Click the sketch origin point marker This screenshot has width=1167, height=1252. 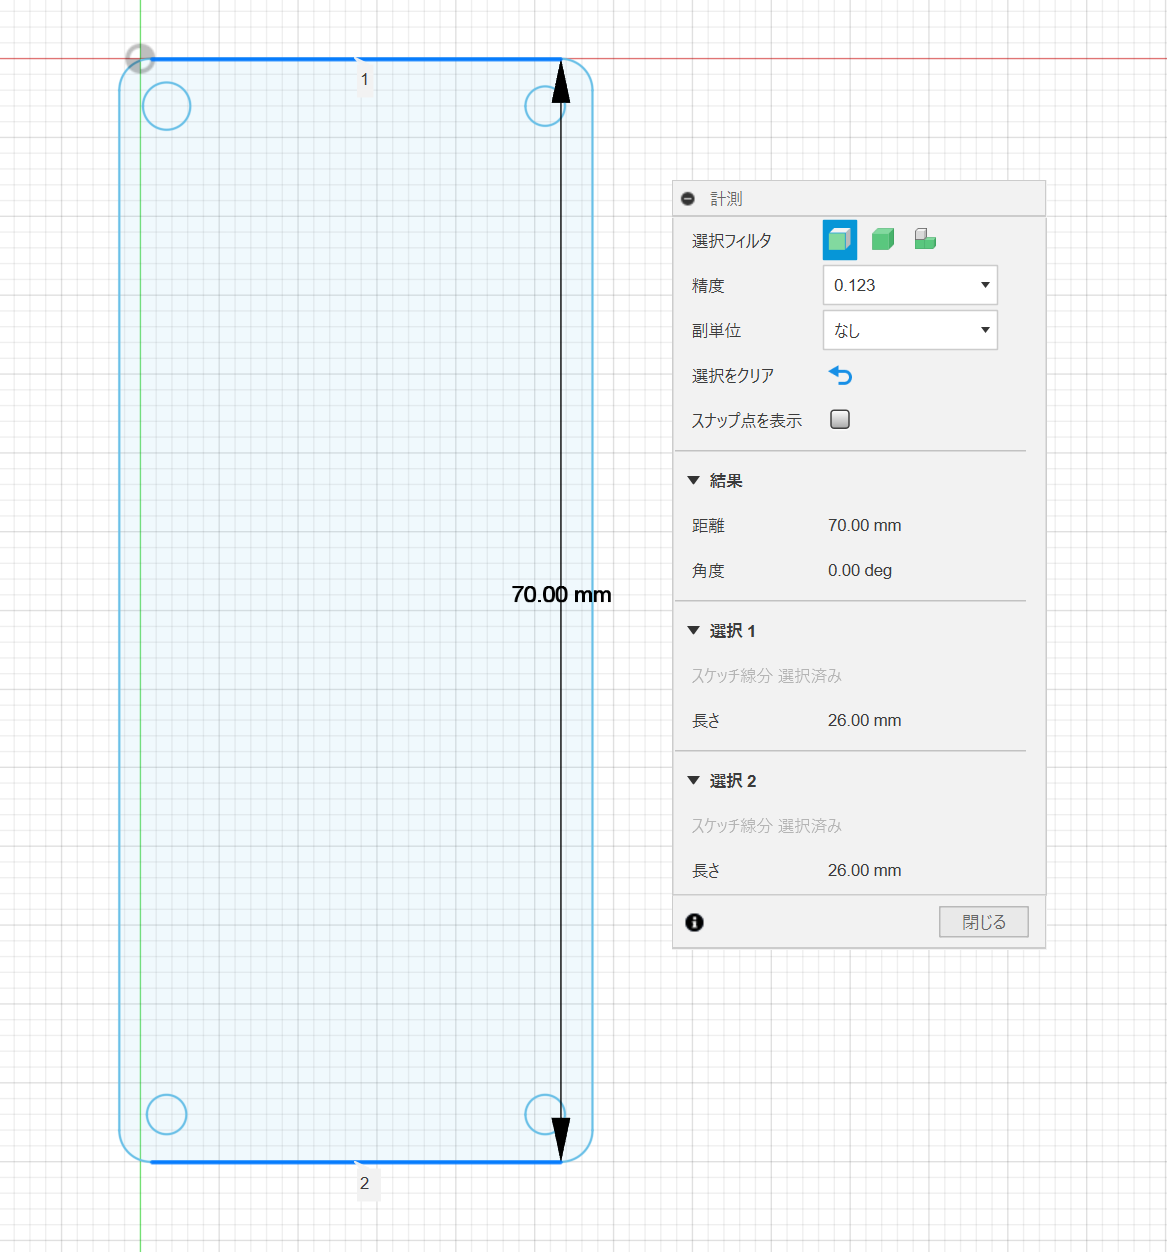[140, 58]
